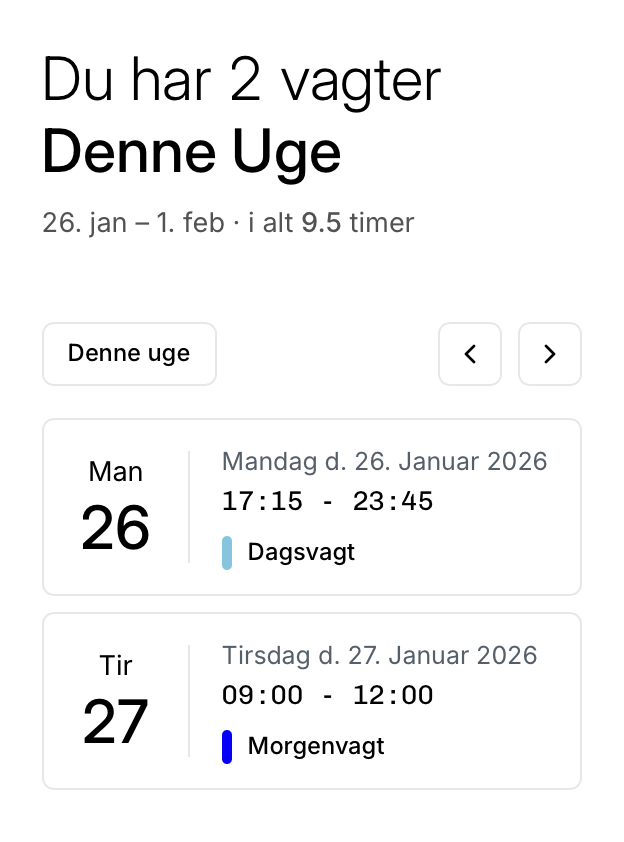Click the large number 27 on Tuesday's card
The image size is (624, 842).
click(116, 722)
